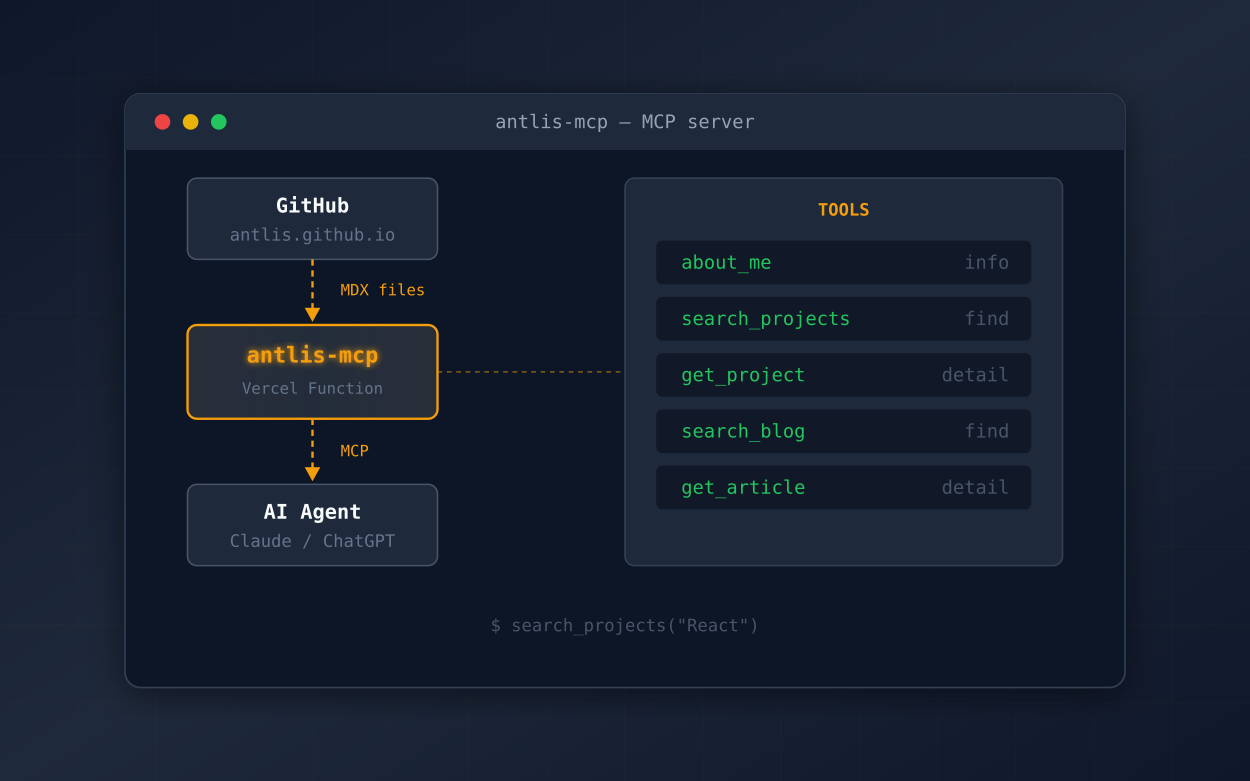This screenshot has width=1250, height=781.
Task: Click the red close window dot
Action: pyautogui.click(x=162, y=122)
